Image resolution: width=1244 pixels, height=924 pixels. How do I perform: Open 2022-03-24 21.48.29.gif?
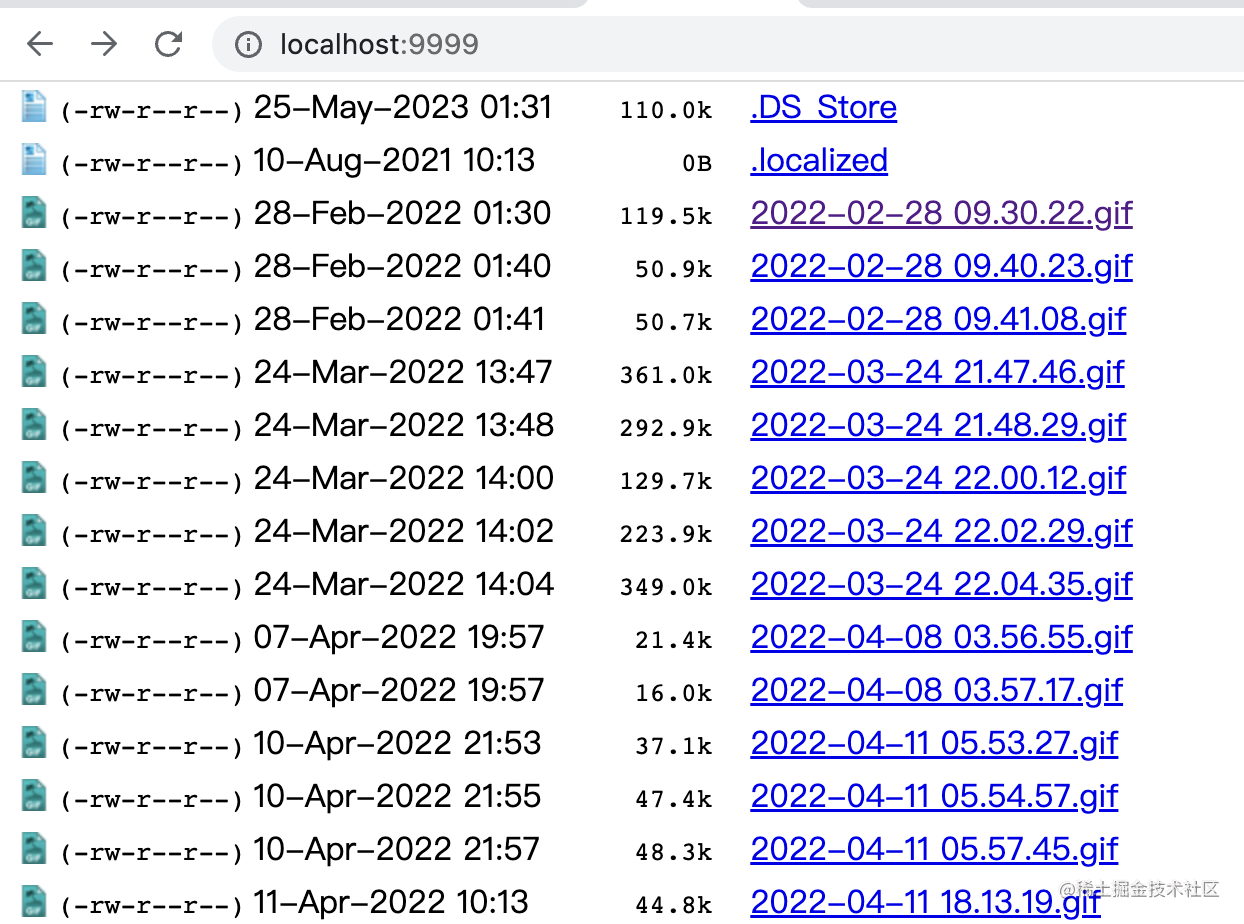tap(937, 426)
